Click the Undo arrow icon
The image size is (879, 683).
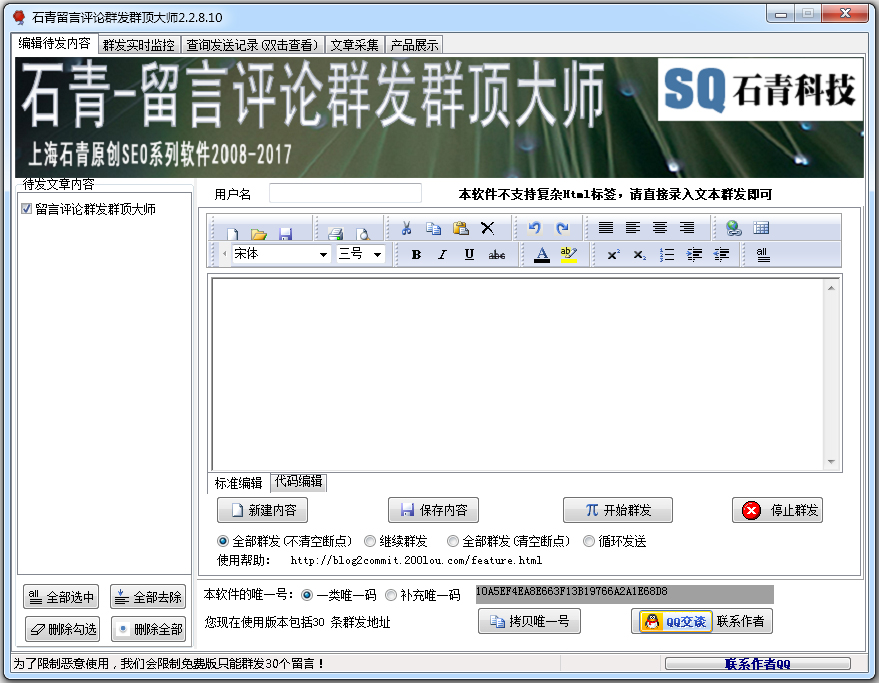535,228
